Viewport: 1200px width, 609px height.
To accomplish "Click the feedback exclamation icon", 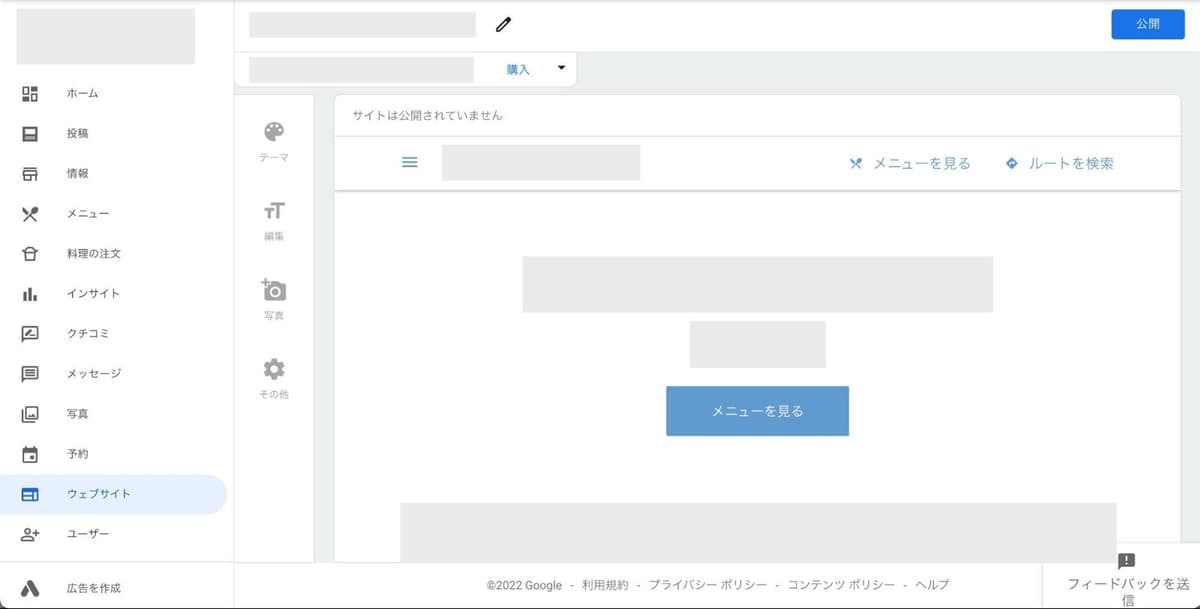I will tap(1126, 561).
